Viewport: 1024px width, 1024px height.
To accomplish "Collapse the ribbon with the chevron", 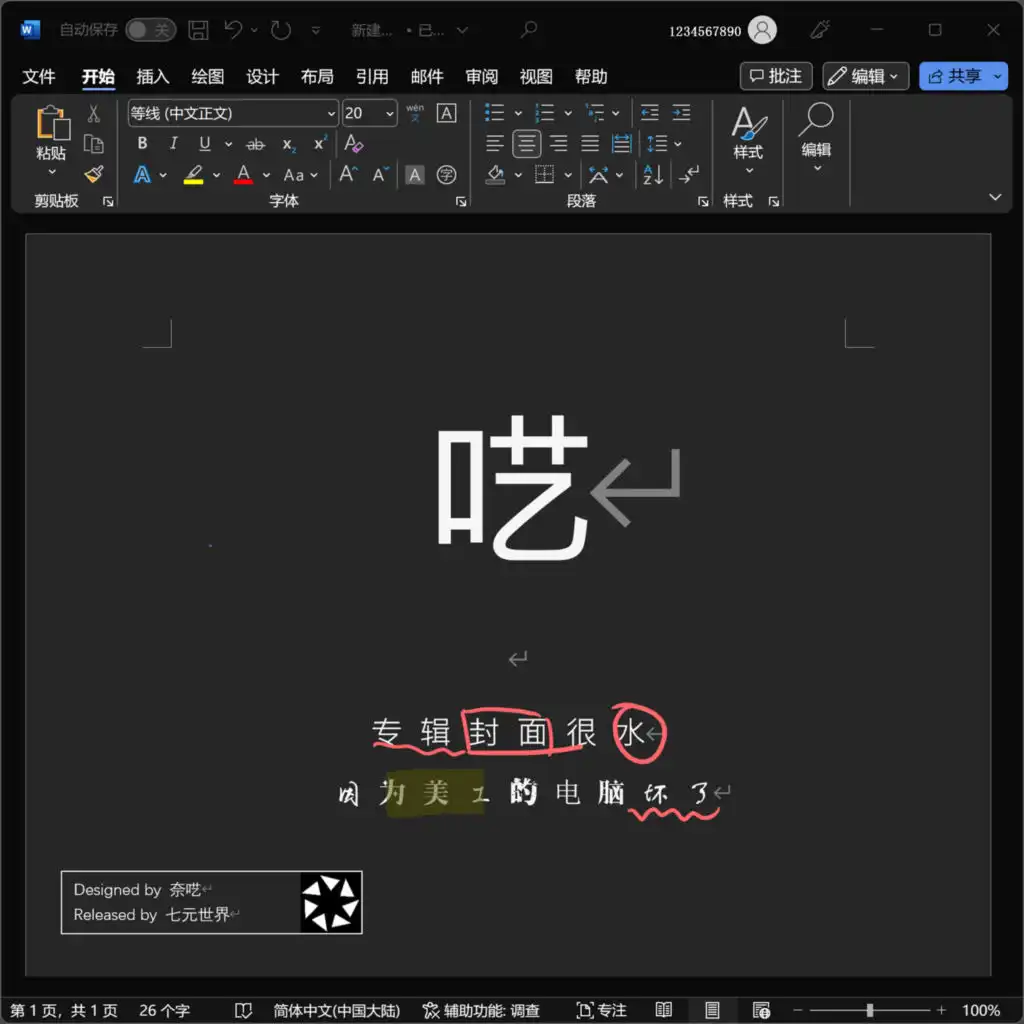I will [x=995, y=197].
